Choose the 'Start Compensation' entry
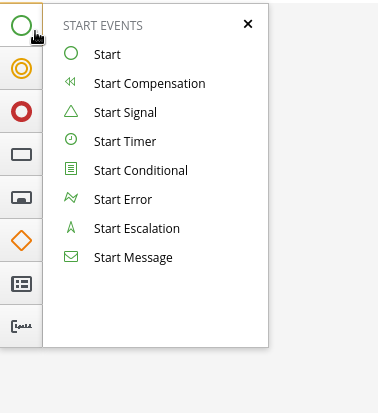 click(x=150, y=84)
